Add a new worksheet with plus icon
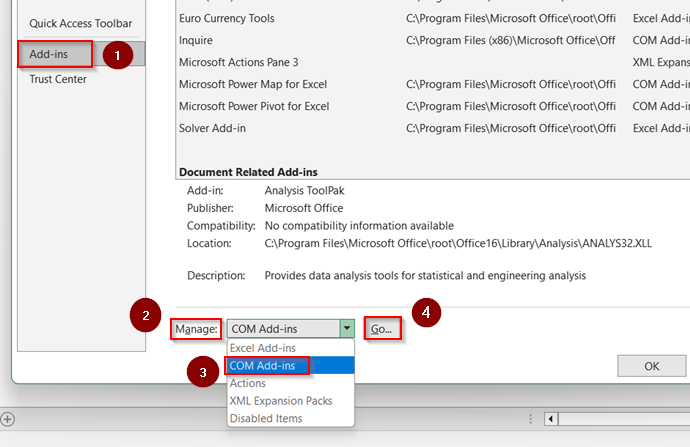The width and height of the screenshot is (690, 447). tap(7, 419)
